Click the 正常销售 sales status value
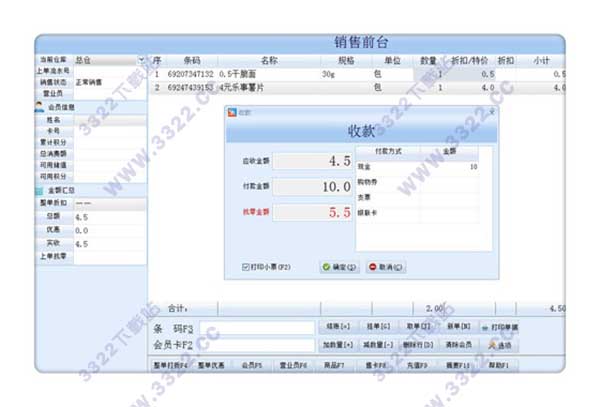Image resolution: width=600 pixels, height=407 pixels. point(89,82)
